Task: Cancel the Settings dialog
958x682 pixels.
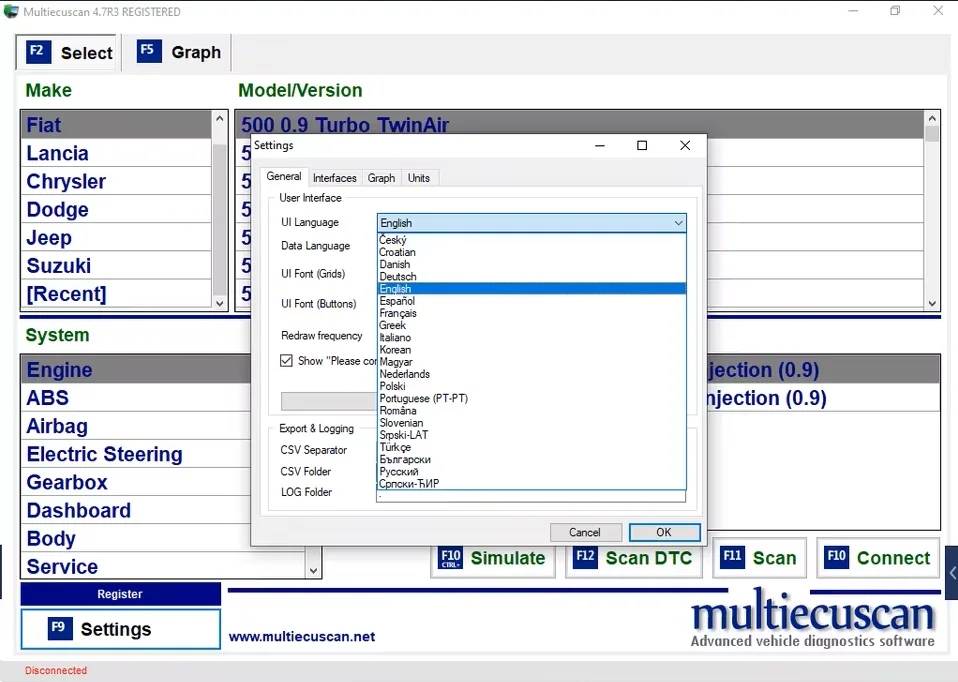Action: tap(585, 532)
